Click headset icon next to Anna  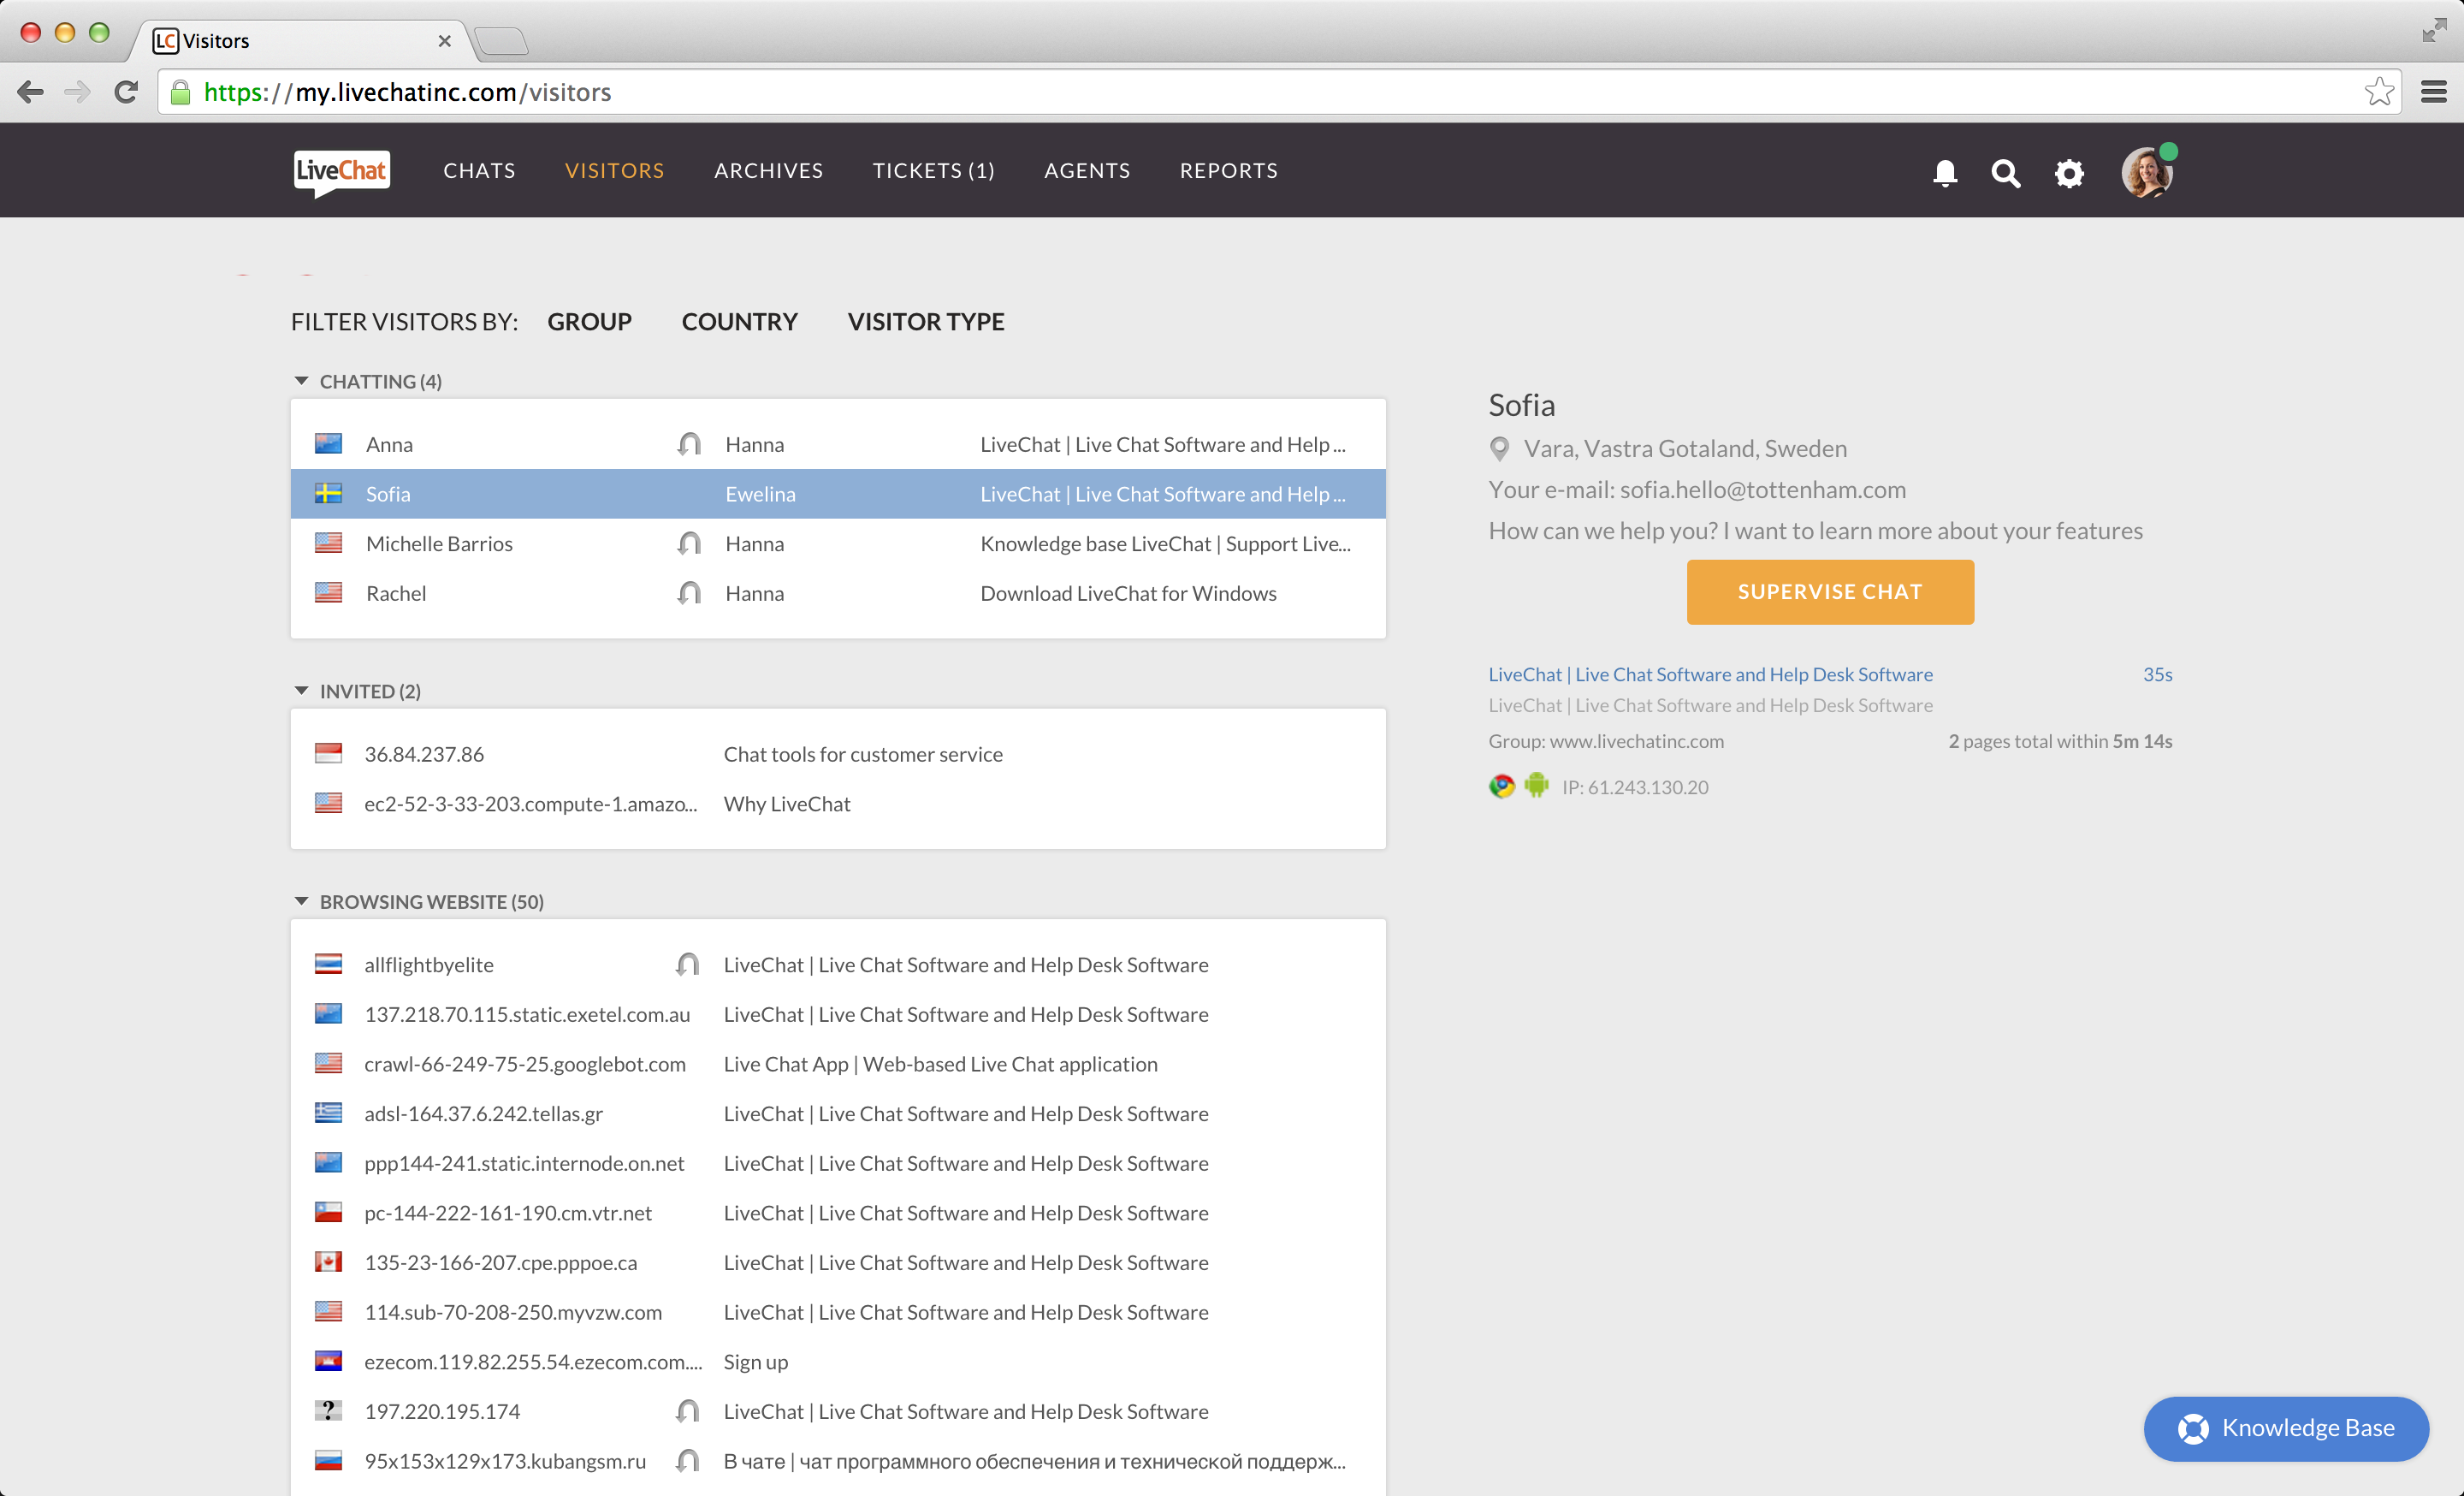coord(689,444)
